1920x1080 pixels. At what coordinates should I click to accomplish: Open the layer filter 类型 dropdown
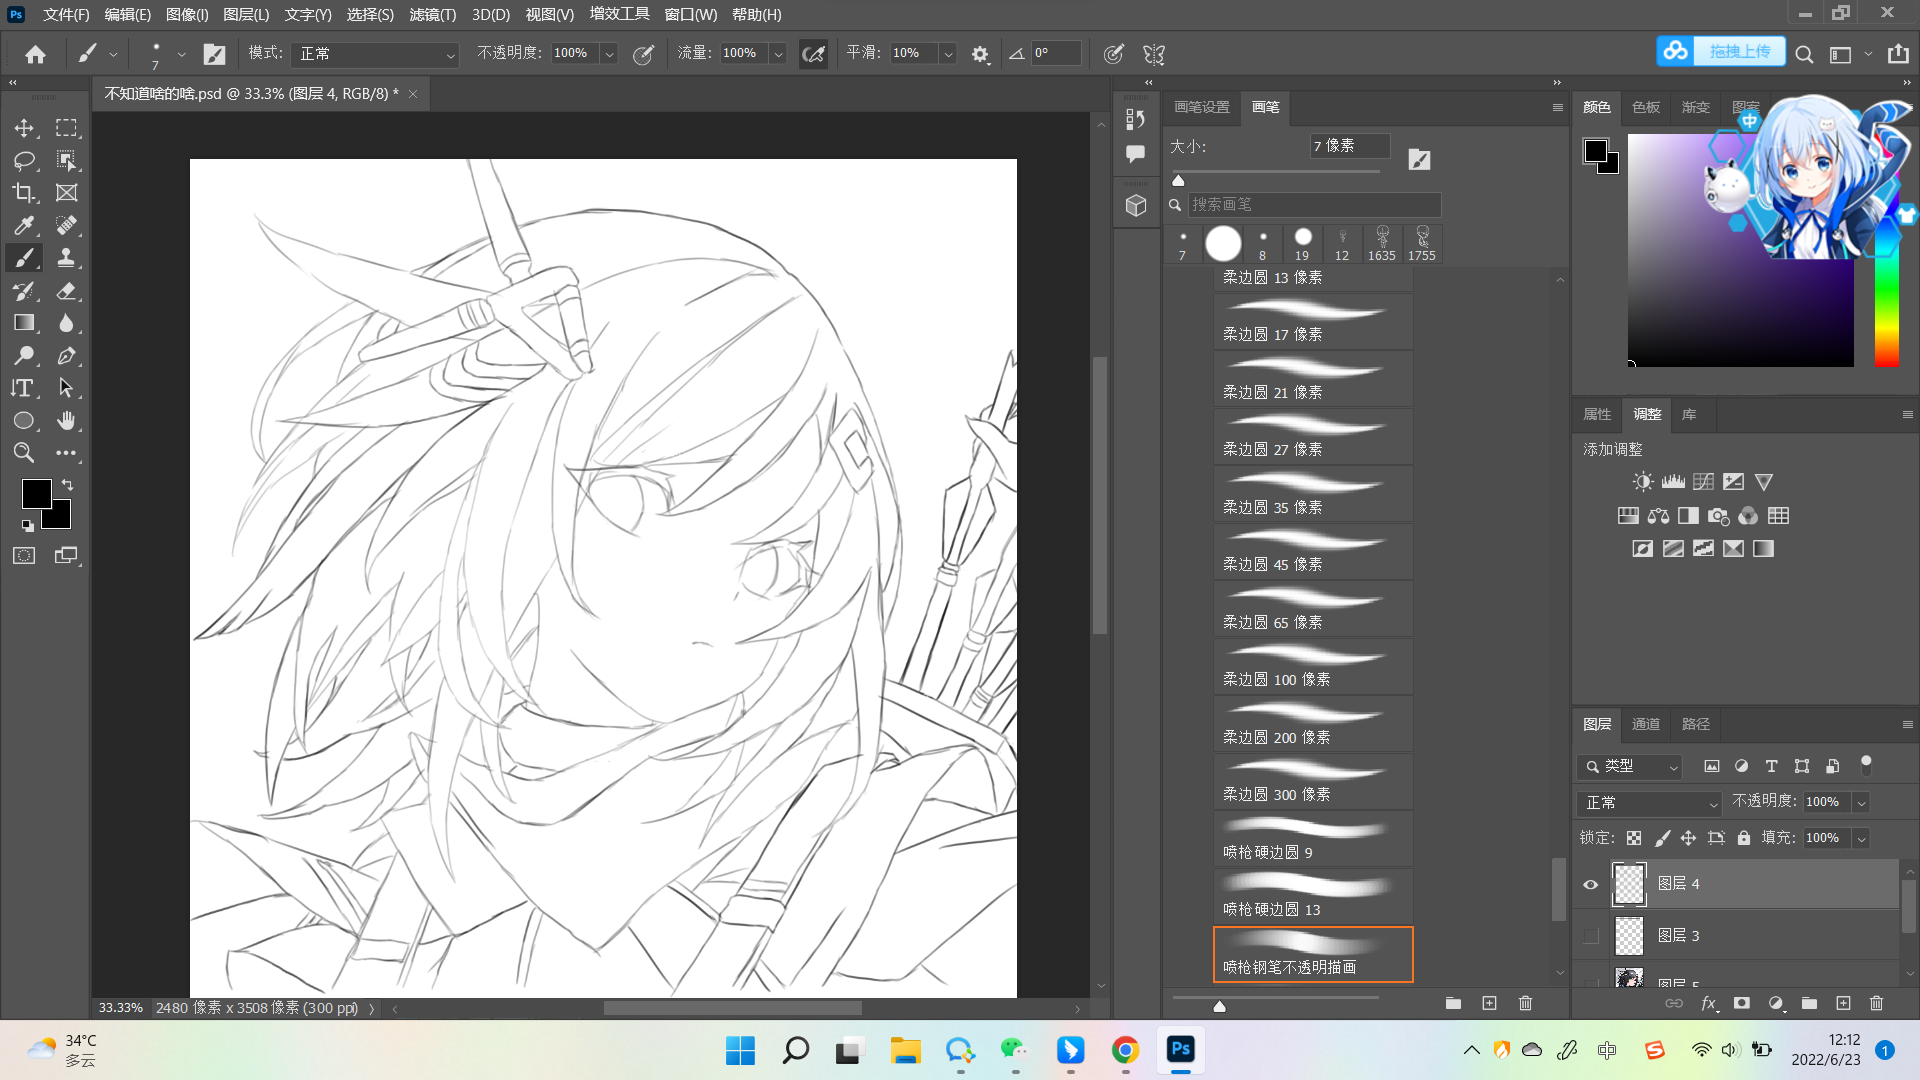pos(1629,766)
